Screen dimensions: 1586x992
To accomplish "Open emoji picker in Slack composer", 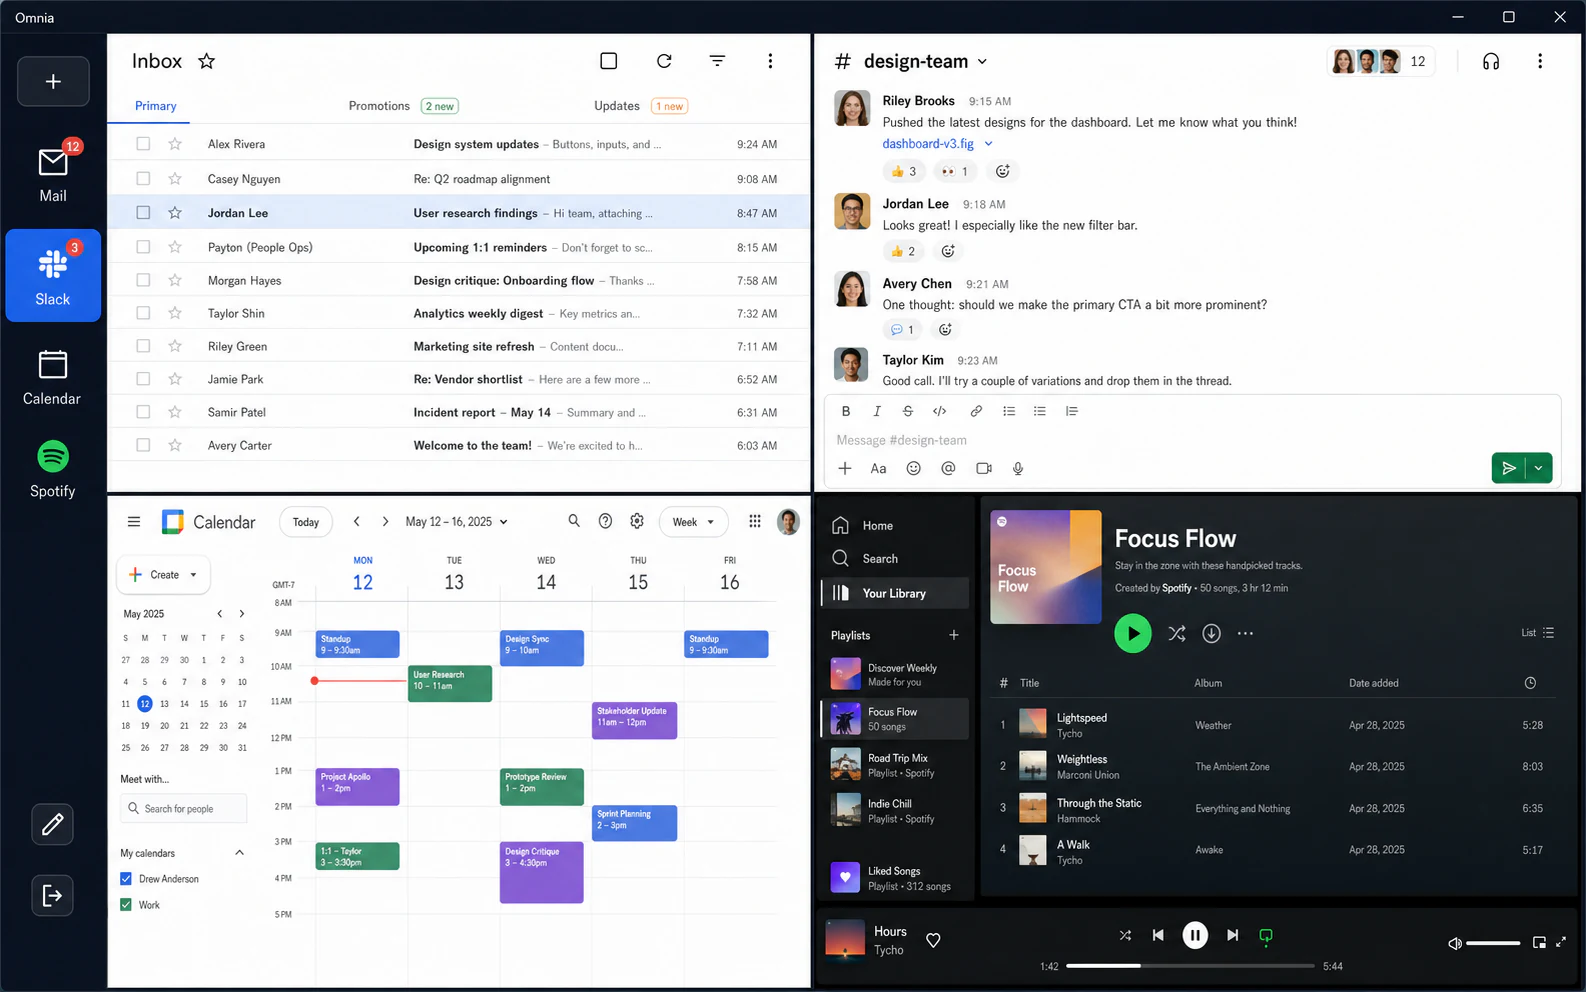I will (x=913, y=468).
